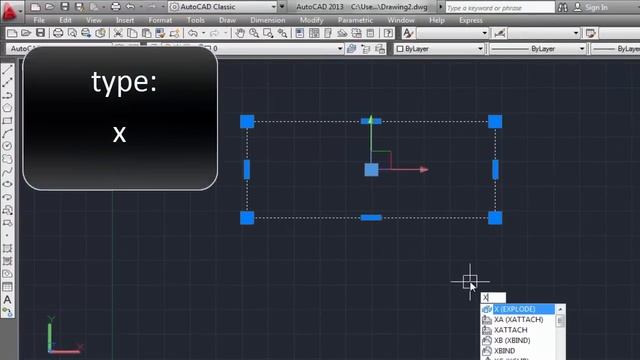Click the Zoom Window icon
This screenshot has height=360, width=640.
[268, 33]
